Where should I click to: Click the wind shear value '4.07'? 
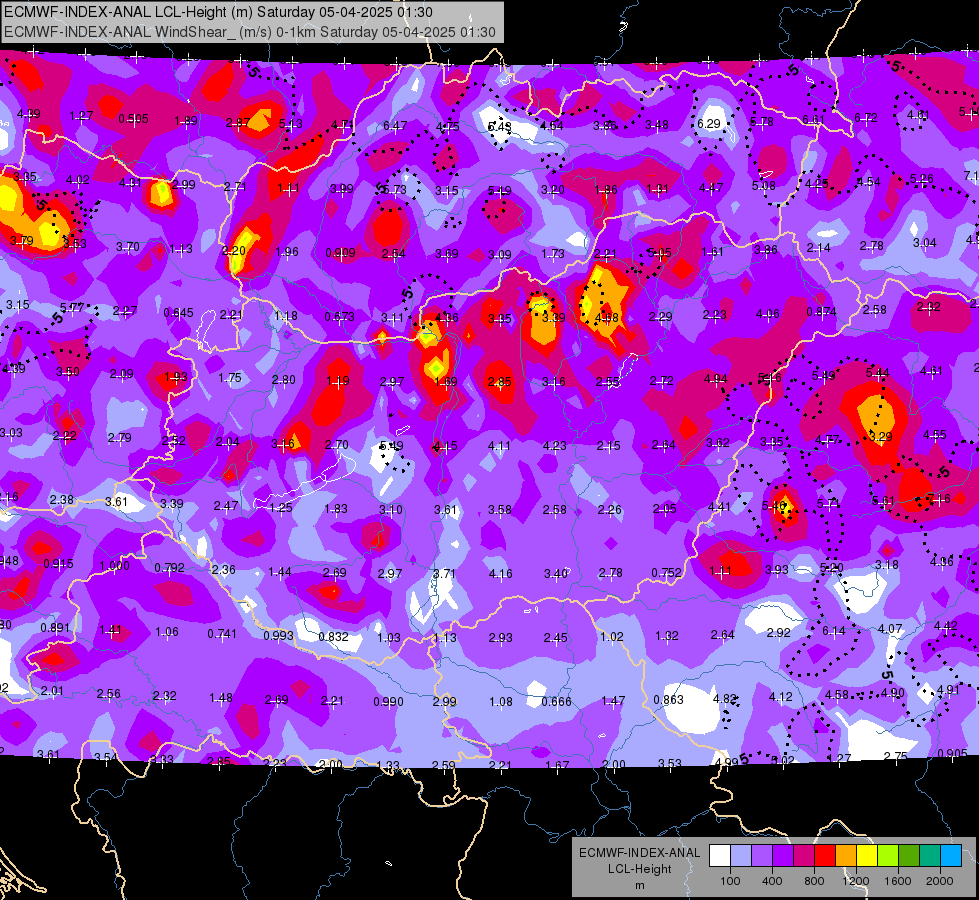(890, 628)
